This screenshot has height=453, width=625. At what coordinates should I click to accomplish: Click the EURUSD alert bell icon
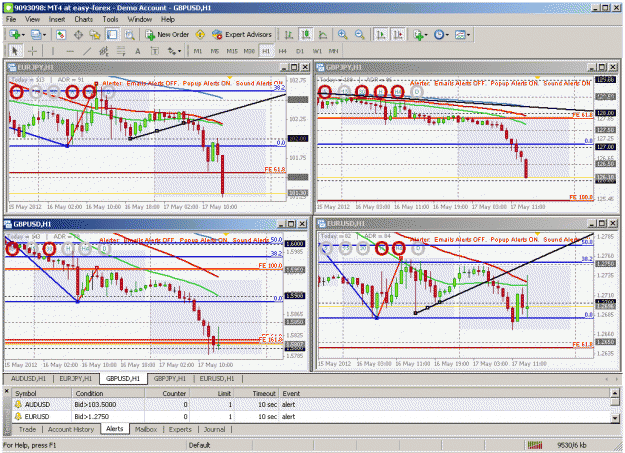click(x=18, y=416)
